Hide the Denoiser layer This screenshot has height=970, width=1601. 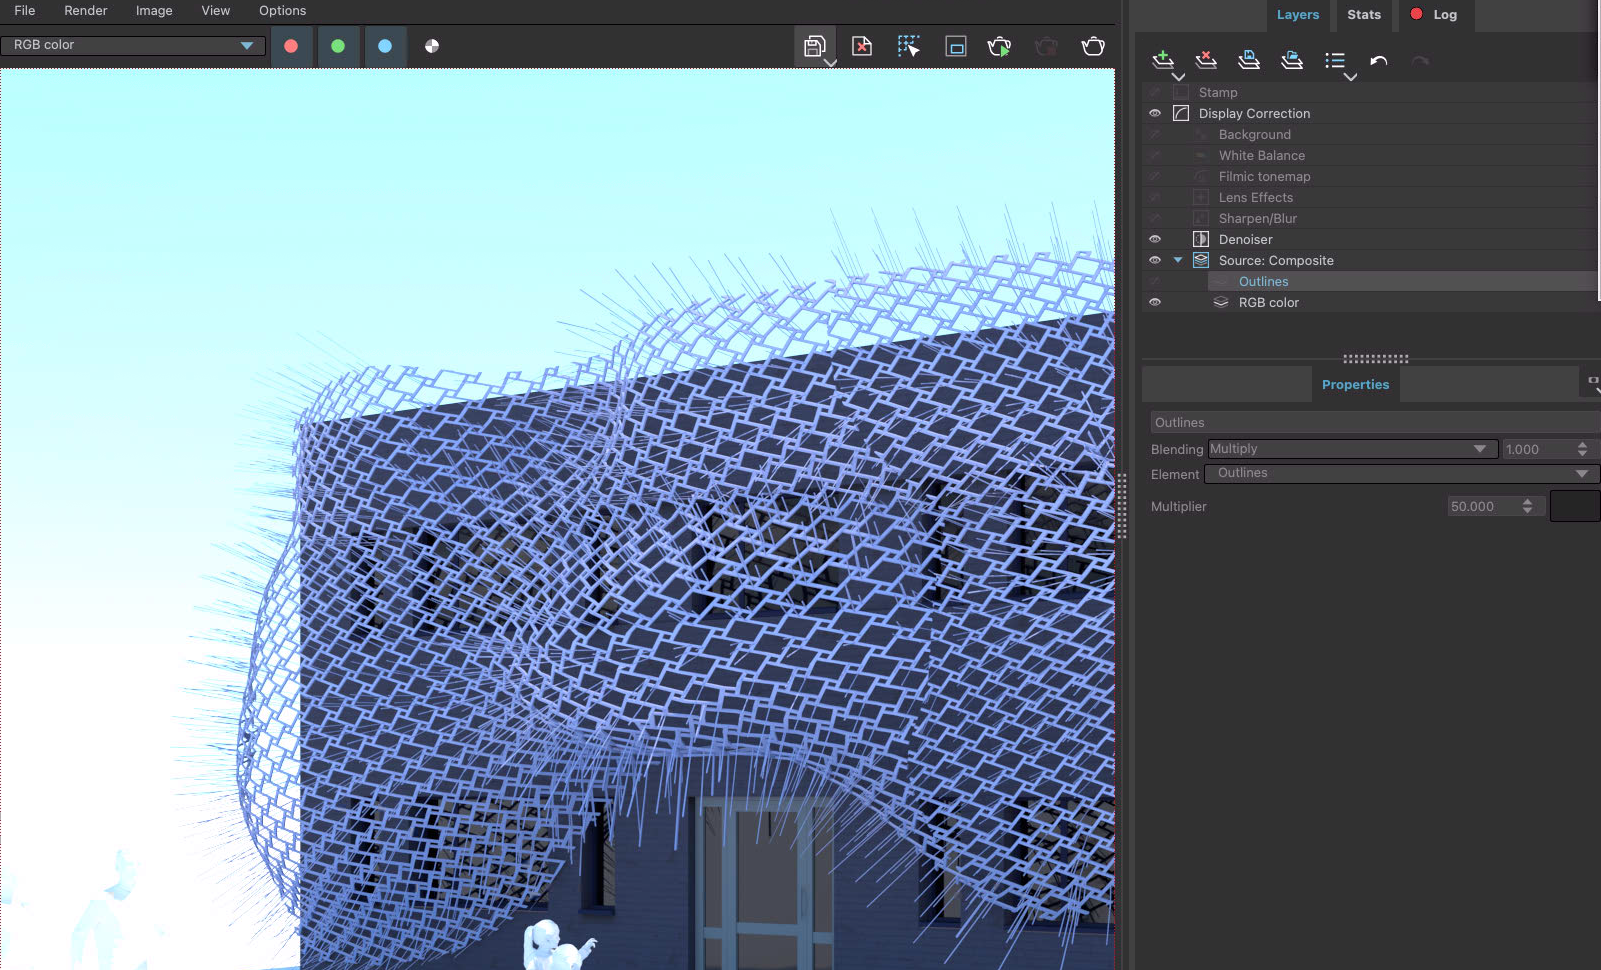1155,239
